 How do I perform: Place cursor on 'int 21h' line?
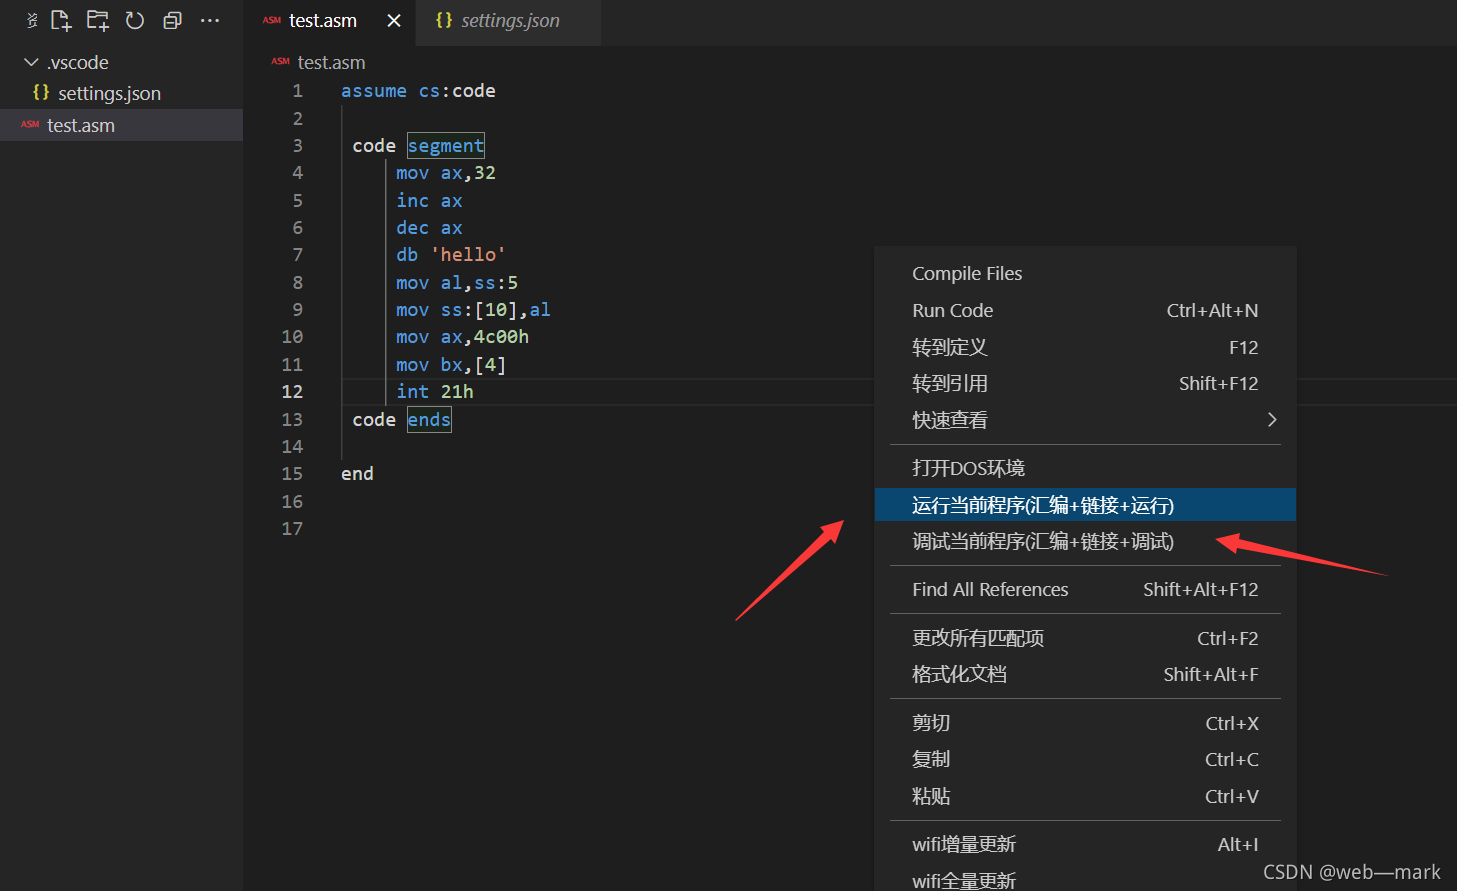click(435, 392)
